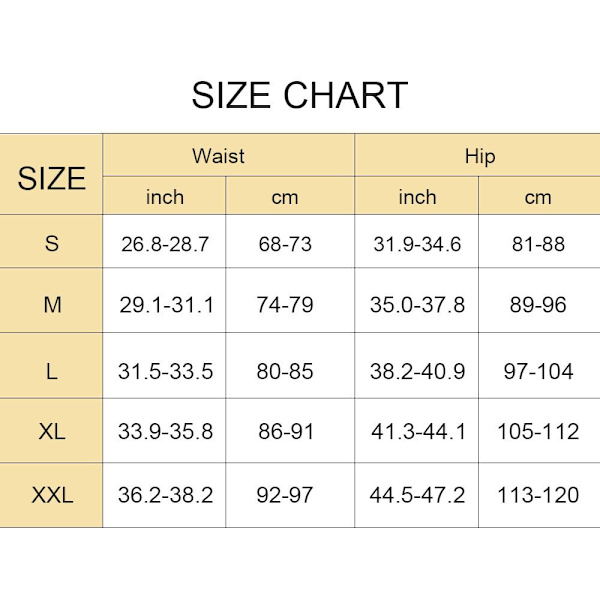Click the 31.9-34.6 hip inch cell
This screenshot has height=600, width=600.
(x=417, y=243)
